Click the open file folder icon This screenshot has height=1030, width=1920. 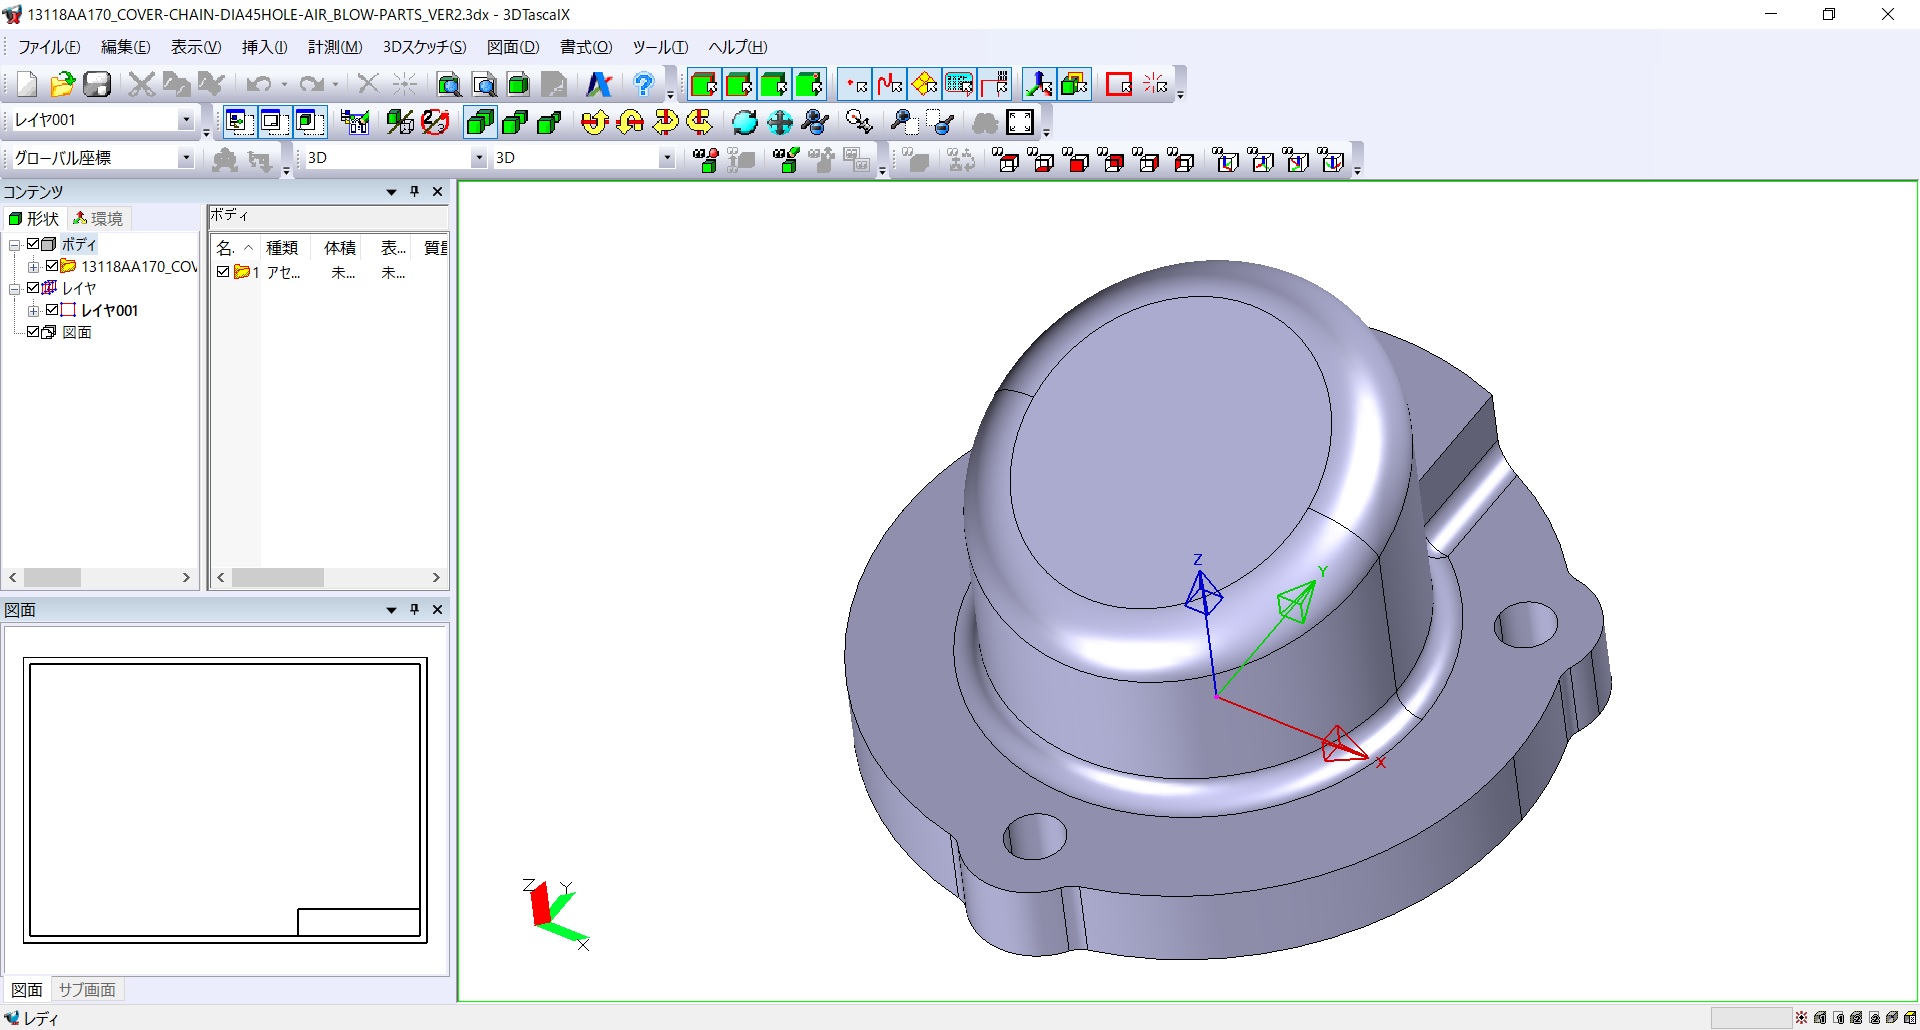tap(62, 85)
